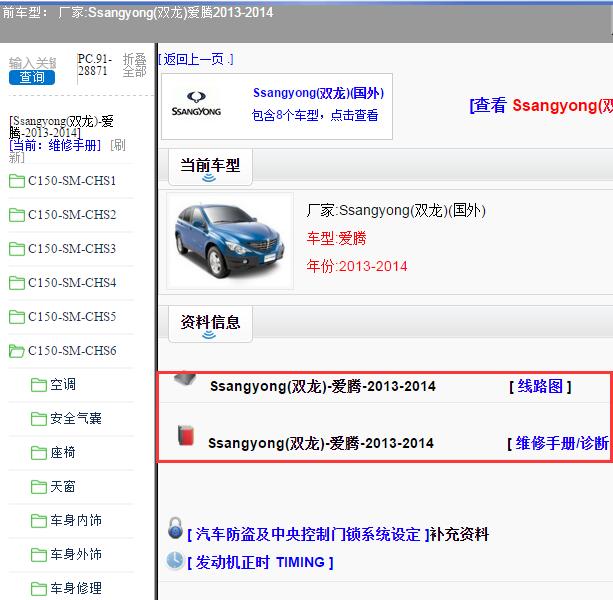Click folder icon next to 车身修理

pos(39,589)
